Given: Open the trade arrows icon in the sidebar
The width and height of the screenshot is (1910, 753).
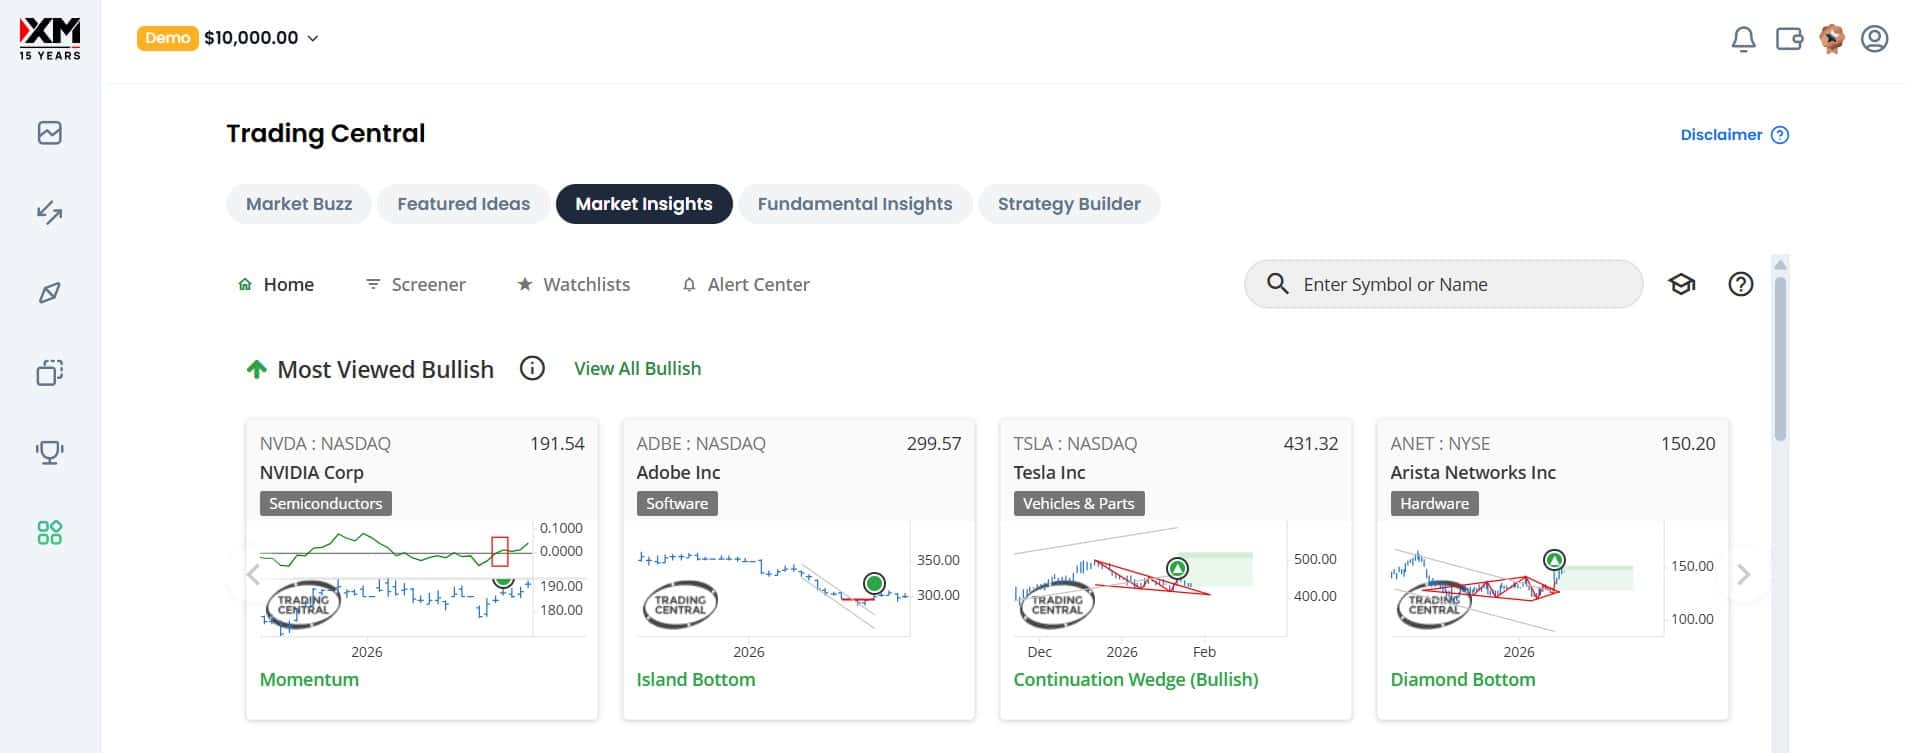Looking at the screenshot, I should click(50, 213).
